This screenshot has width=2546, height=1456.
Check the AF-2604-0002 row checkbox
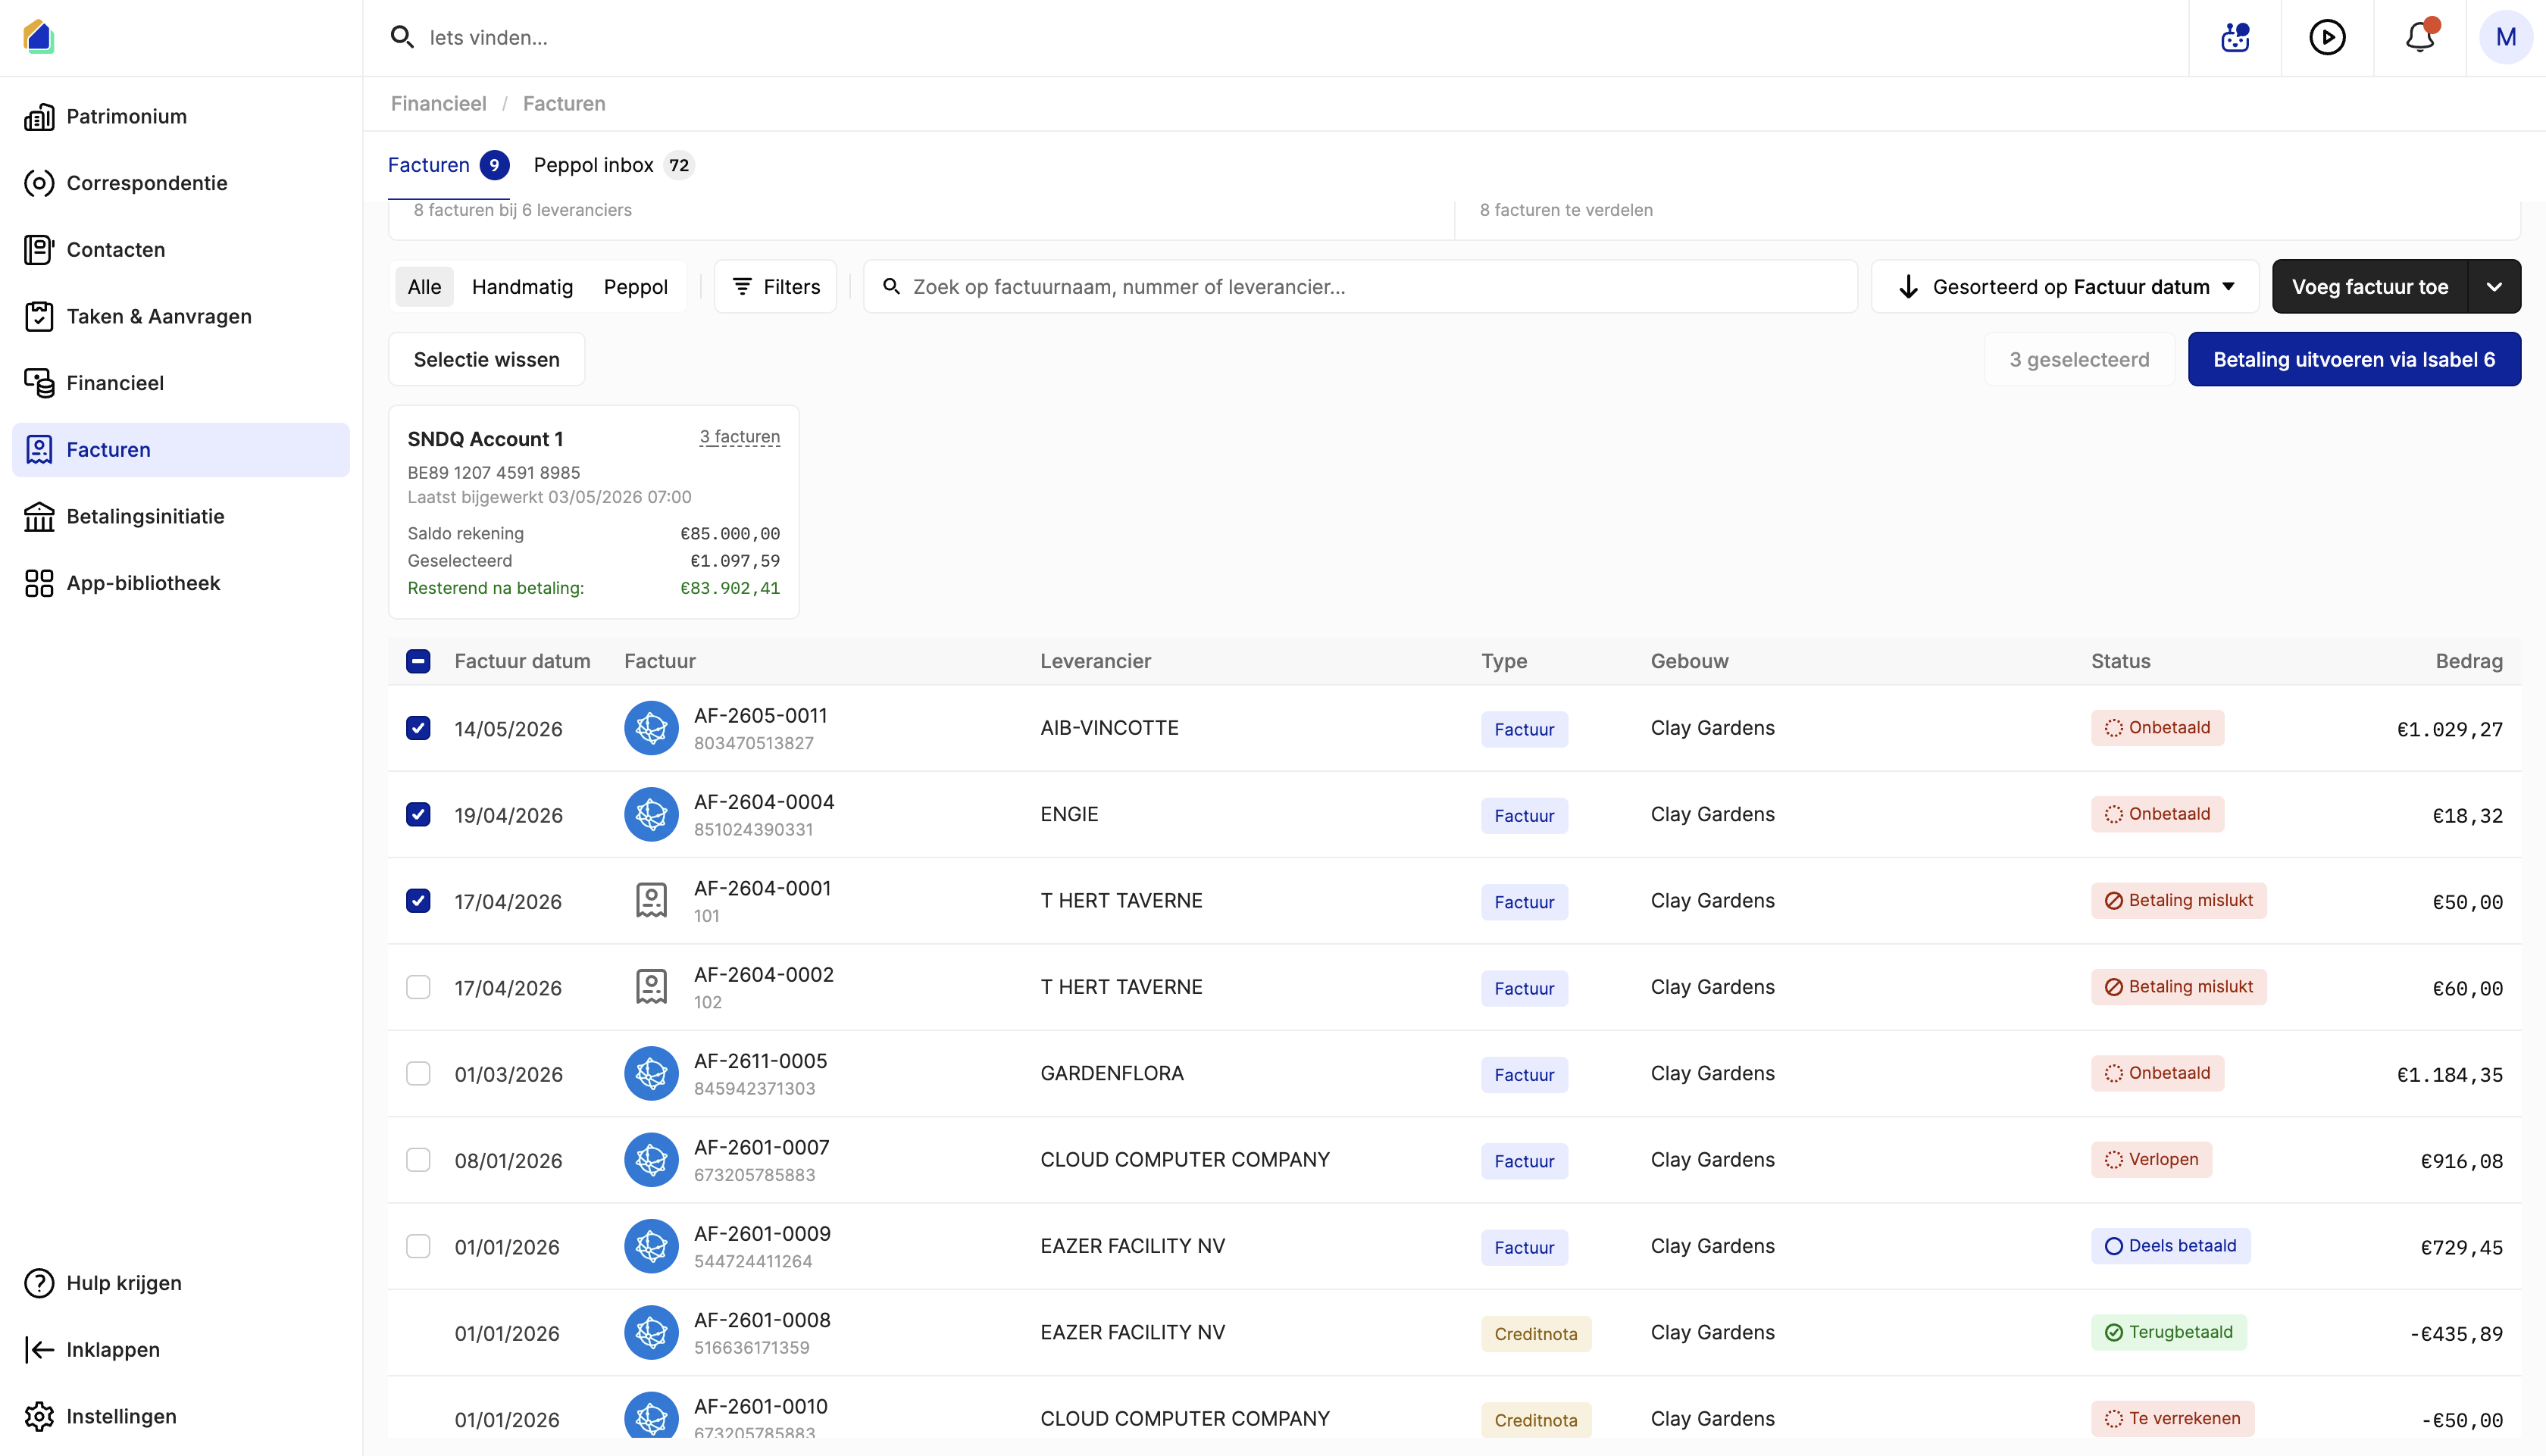click(x=418, y=987)
